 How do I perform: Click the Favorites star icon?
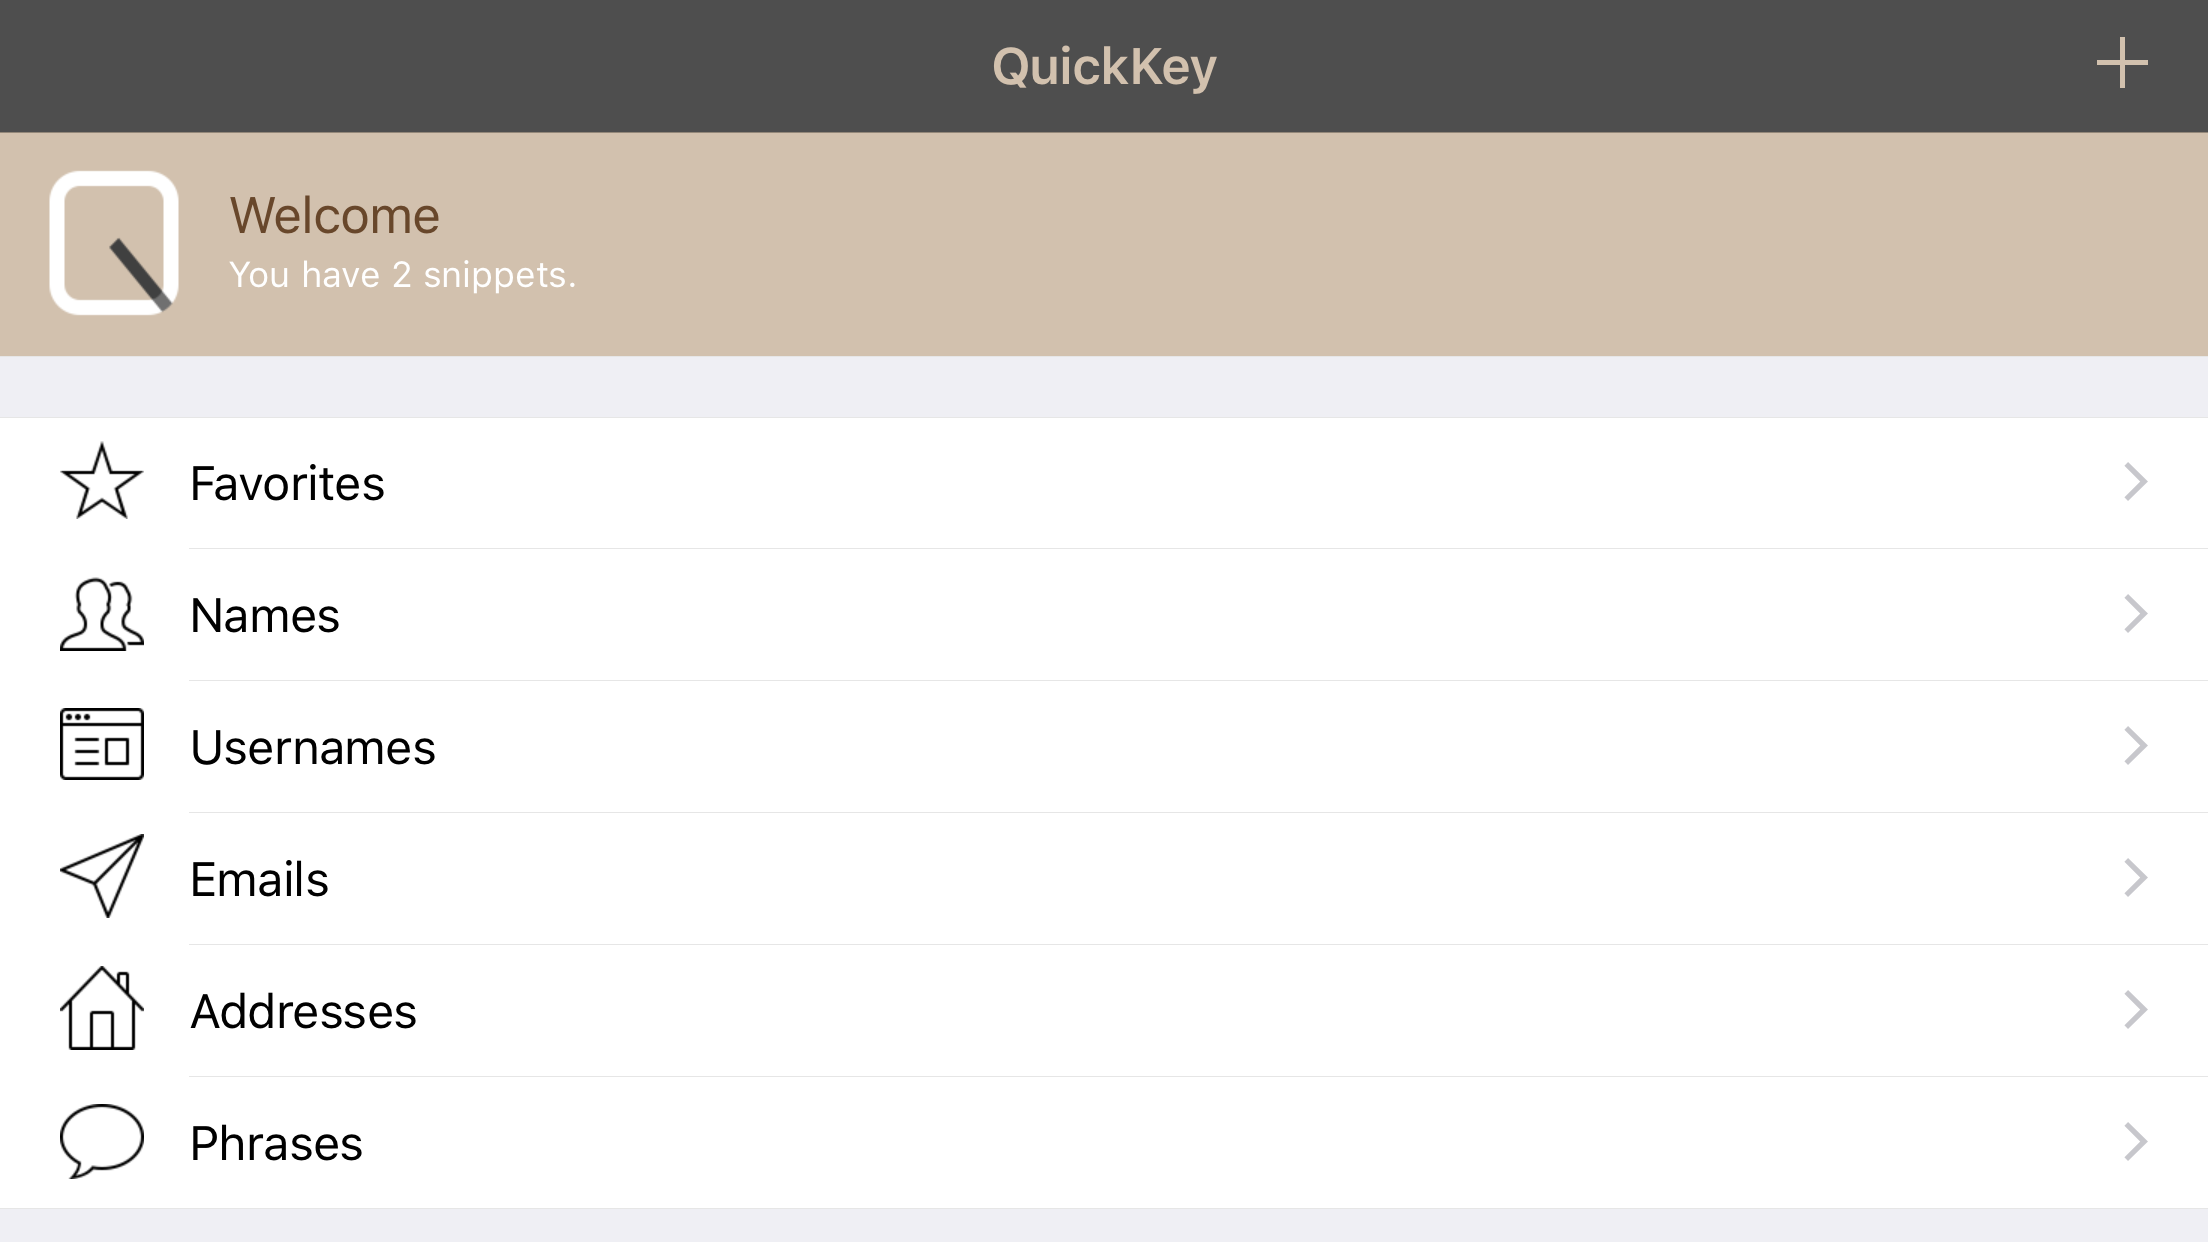102,482
